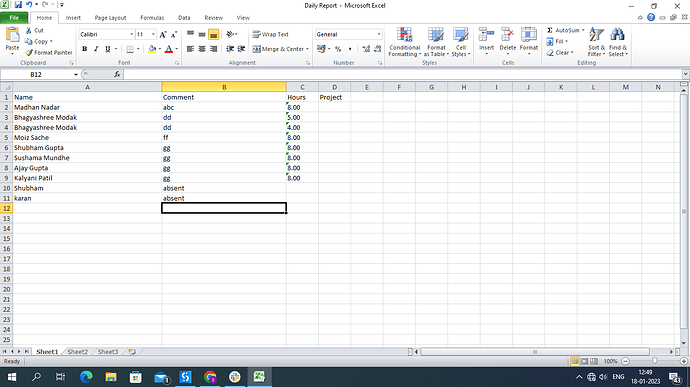This screenshot has height=387, width=690.
Task: Click the Insert Function fx icon
Action: tap(117, 74)
